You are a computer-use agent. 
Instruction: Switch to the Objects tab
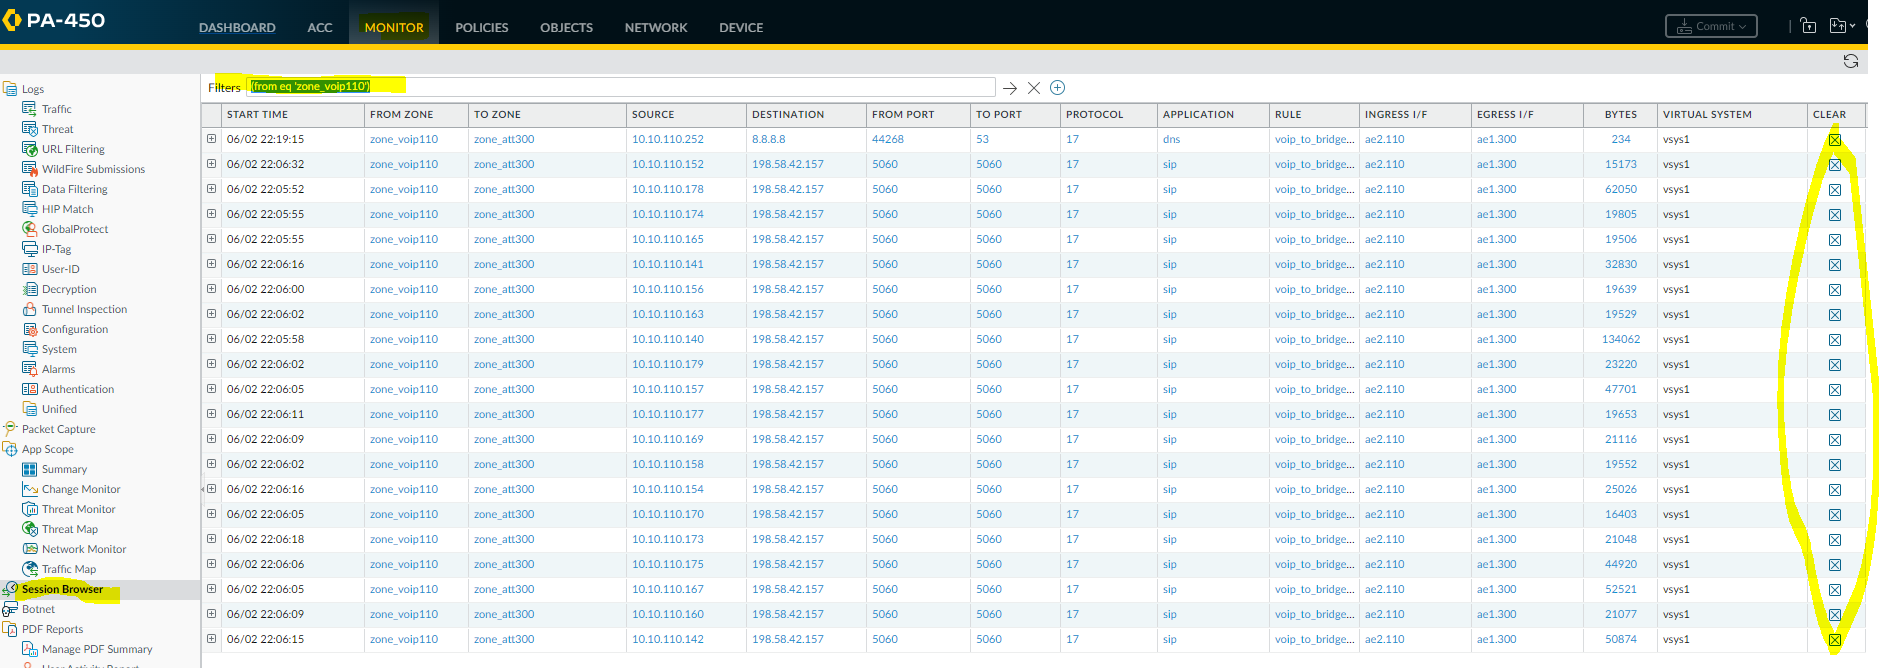(567, 28)
